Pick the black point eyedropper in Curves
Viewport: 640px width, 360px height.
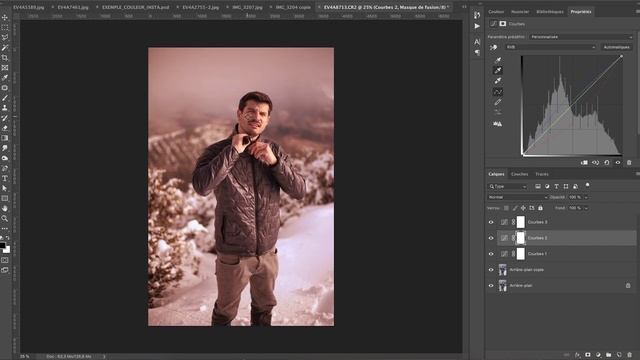(498, 60)
